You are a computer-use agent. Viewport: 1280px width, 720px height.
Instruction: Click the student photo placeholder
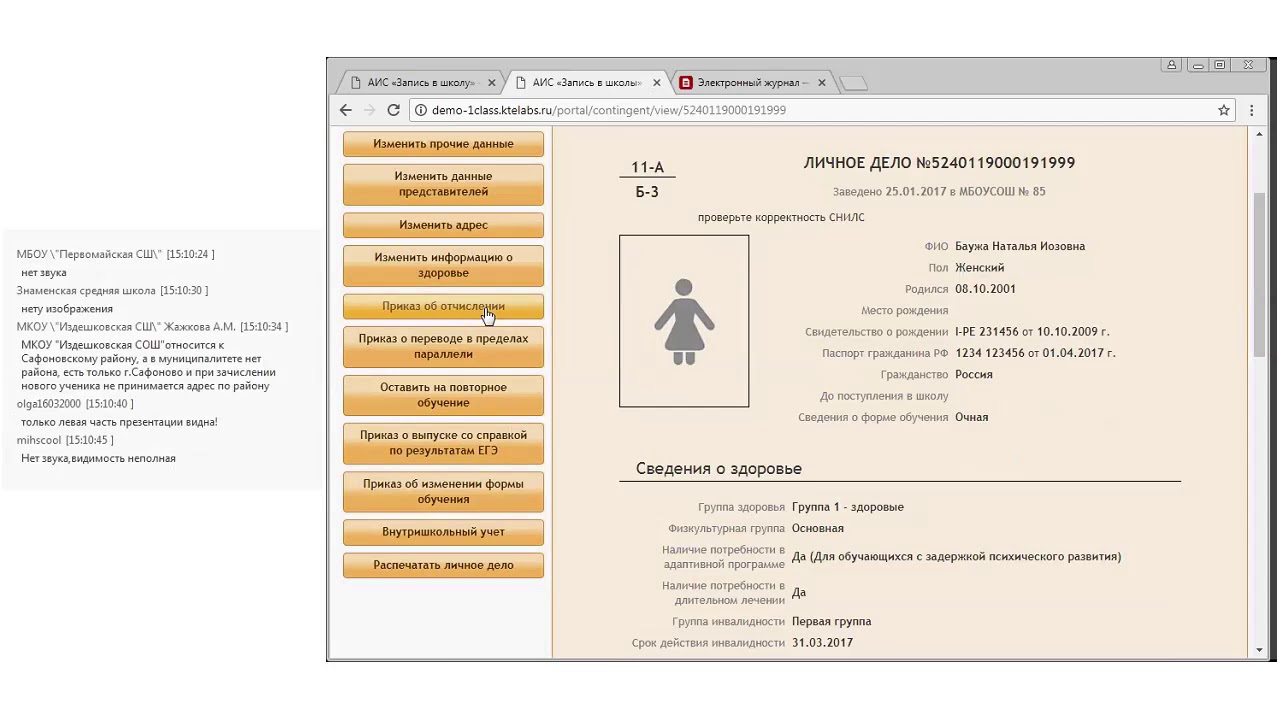[684, 321]
